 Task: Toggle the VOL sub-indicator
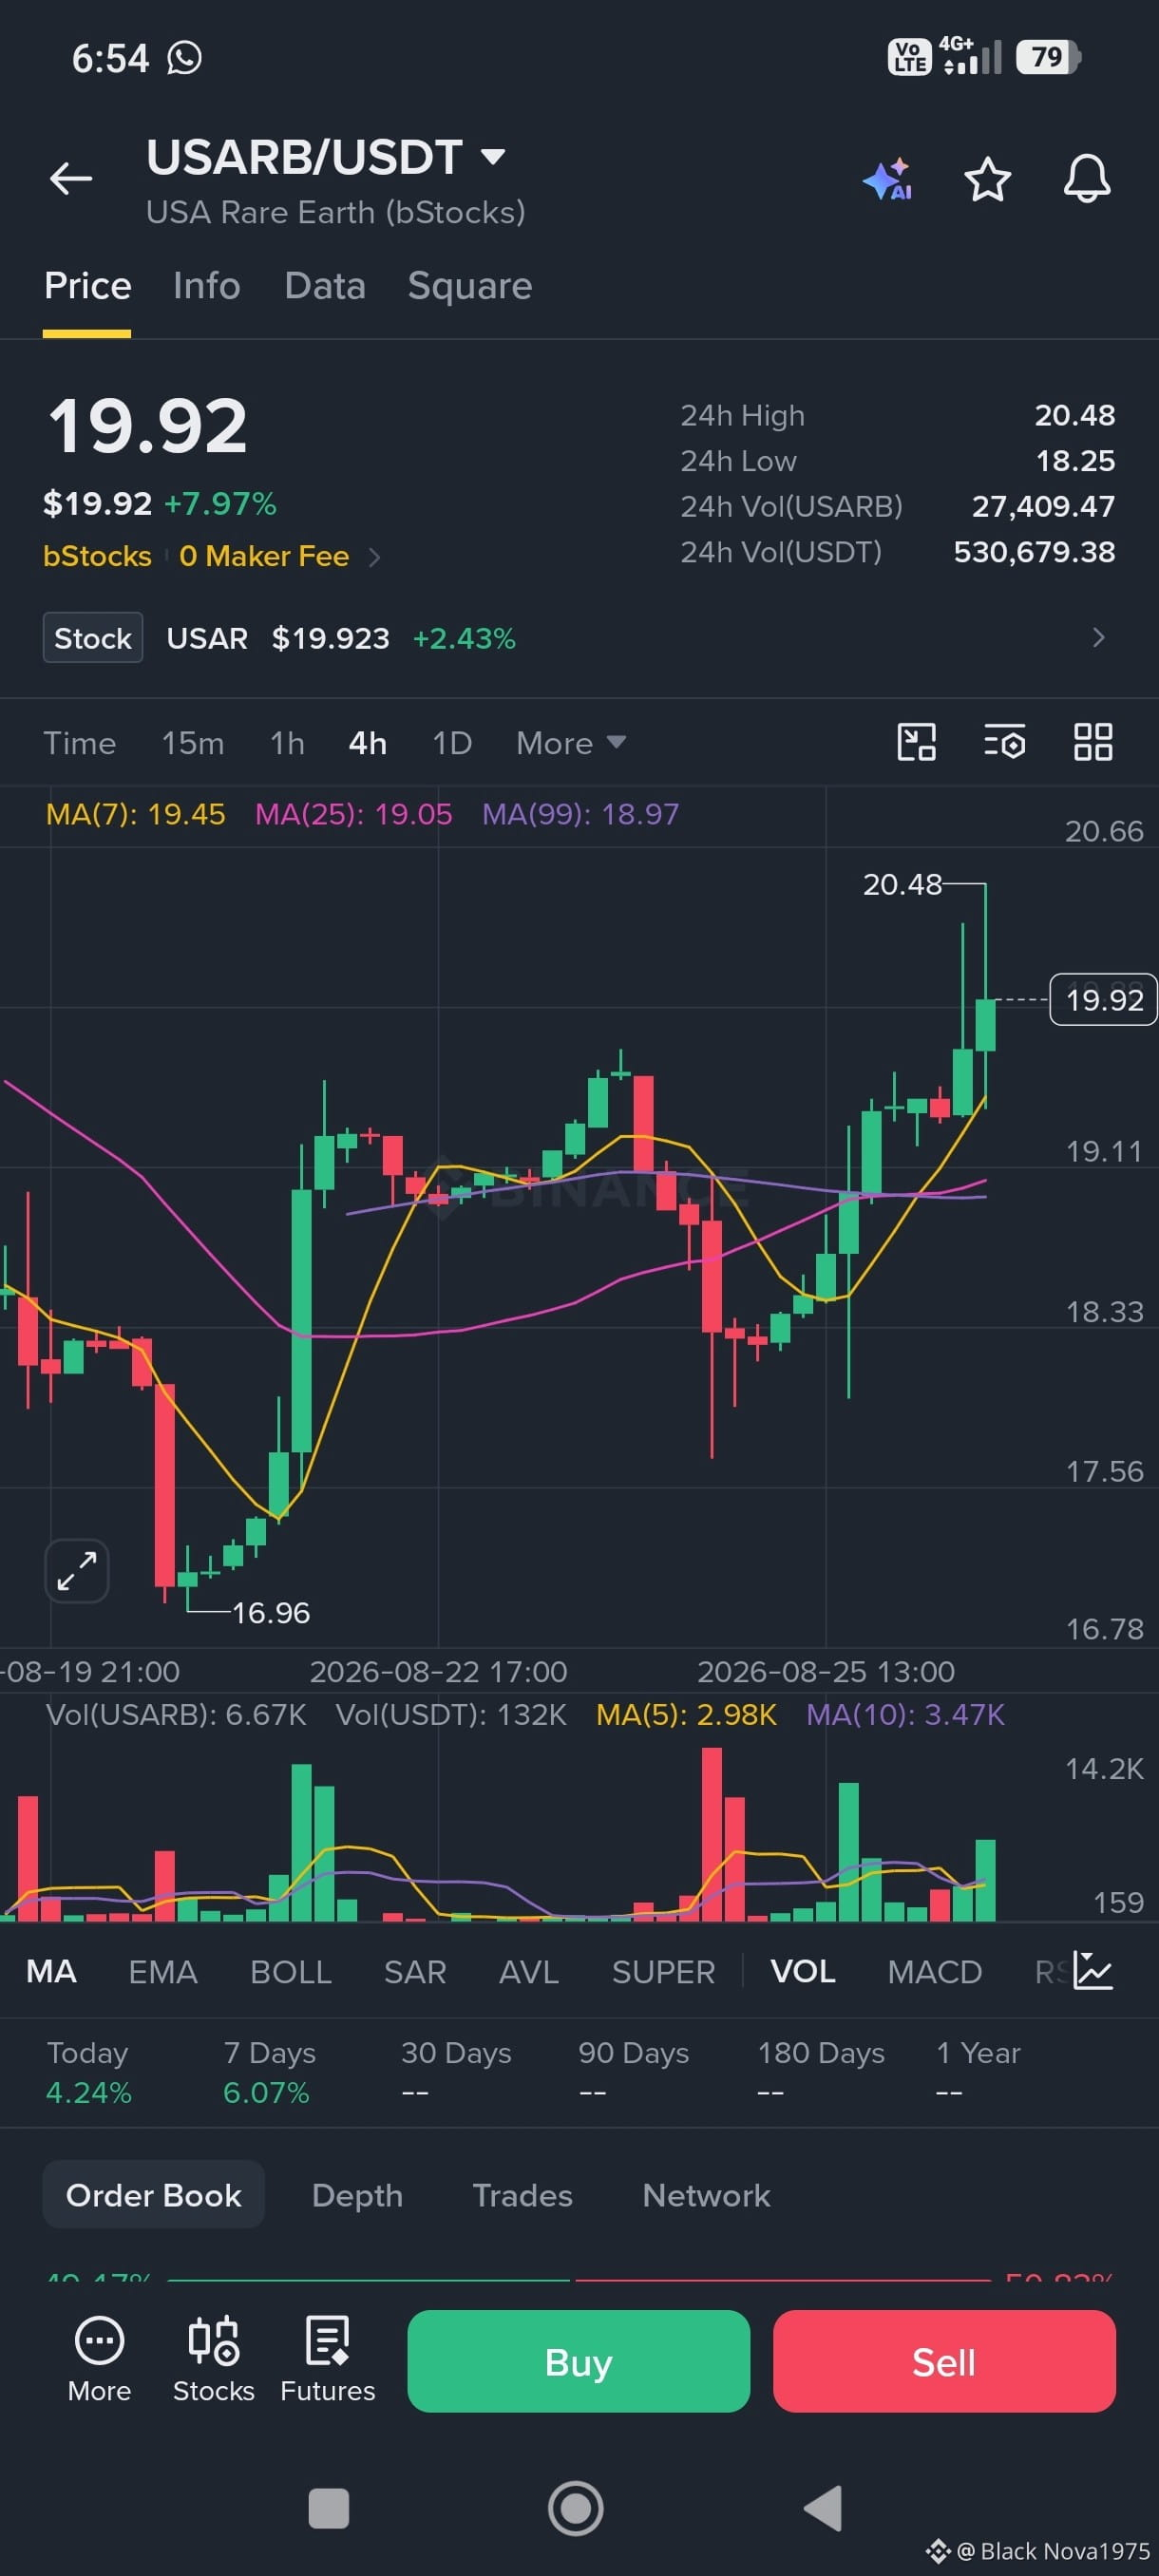[x=803, y=1971]
